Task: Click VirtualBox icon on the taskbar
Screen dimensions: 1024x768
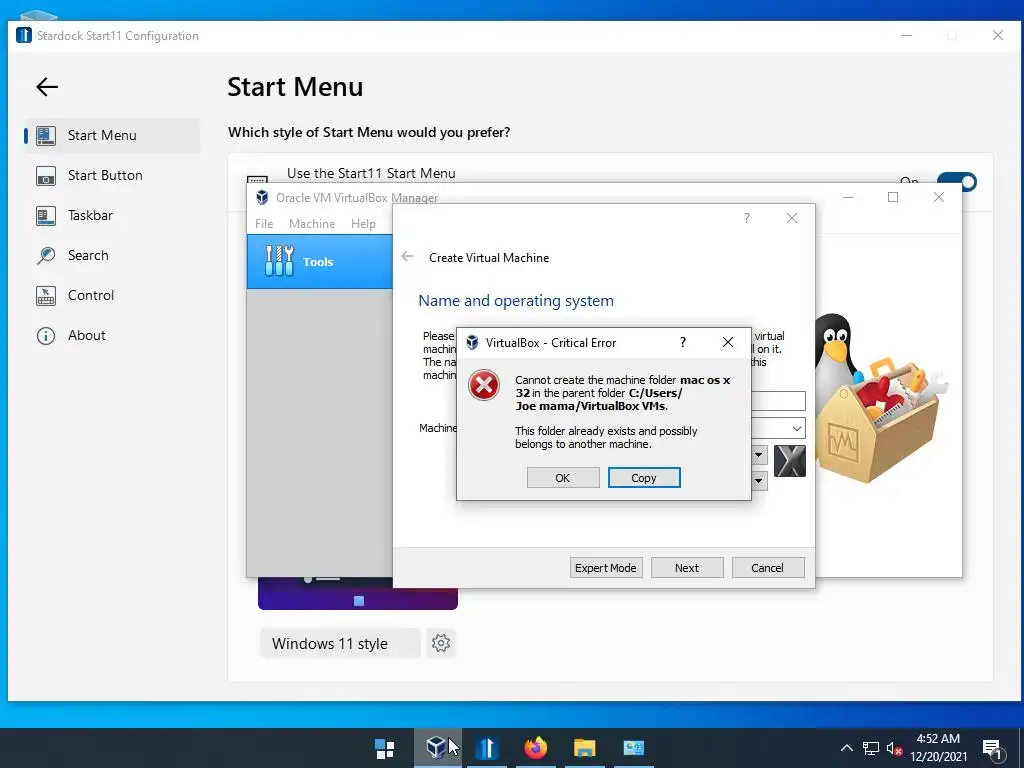Action: tap(436, 748)
